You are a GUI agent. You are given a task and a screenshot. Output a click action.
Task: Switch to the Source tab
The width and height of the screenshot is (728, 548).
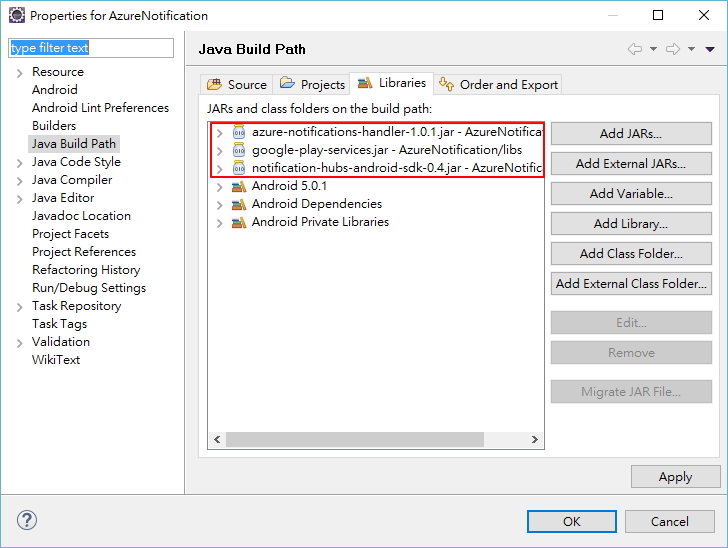237,85
